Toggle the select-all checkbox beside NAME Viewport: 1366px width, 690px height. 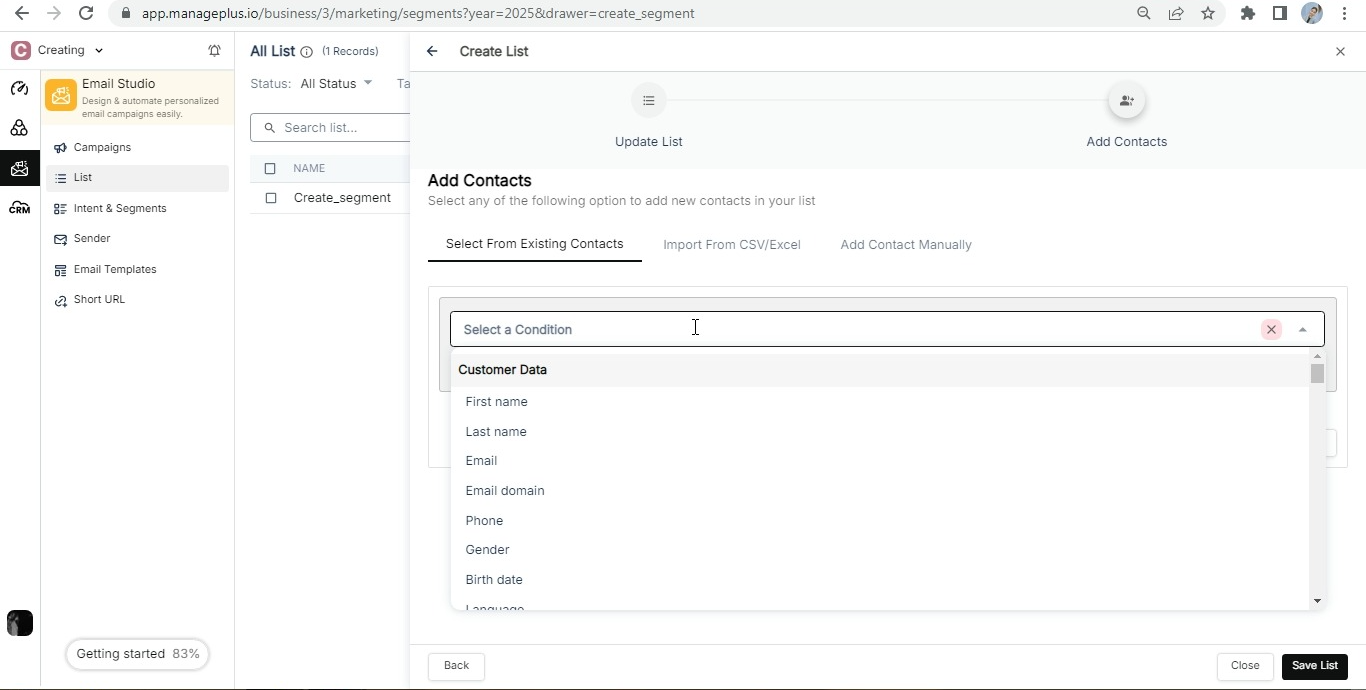[270, 168]
